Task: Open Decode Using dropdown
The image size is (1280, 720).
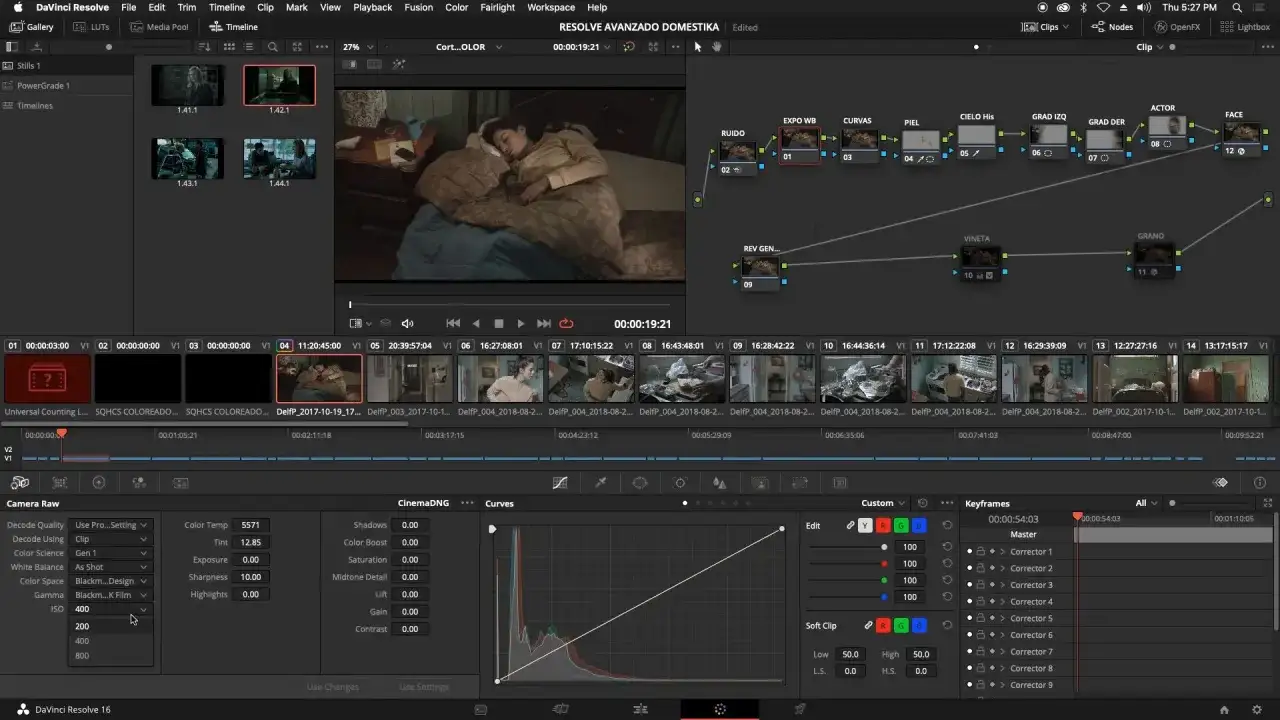Action: [x=111, y=539]
